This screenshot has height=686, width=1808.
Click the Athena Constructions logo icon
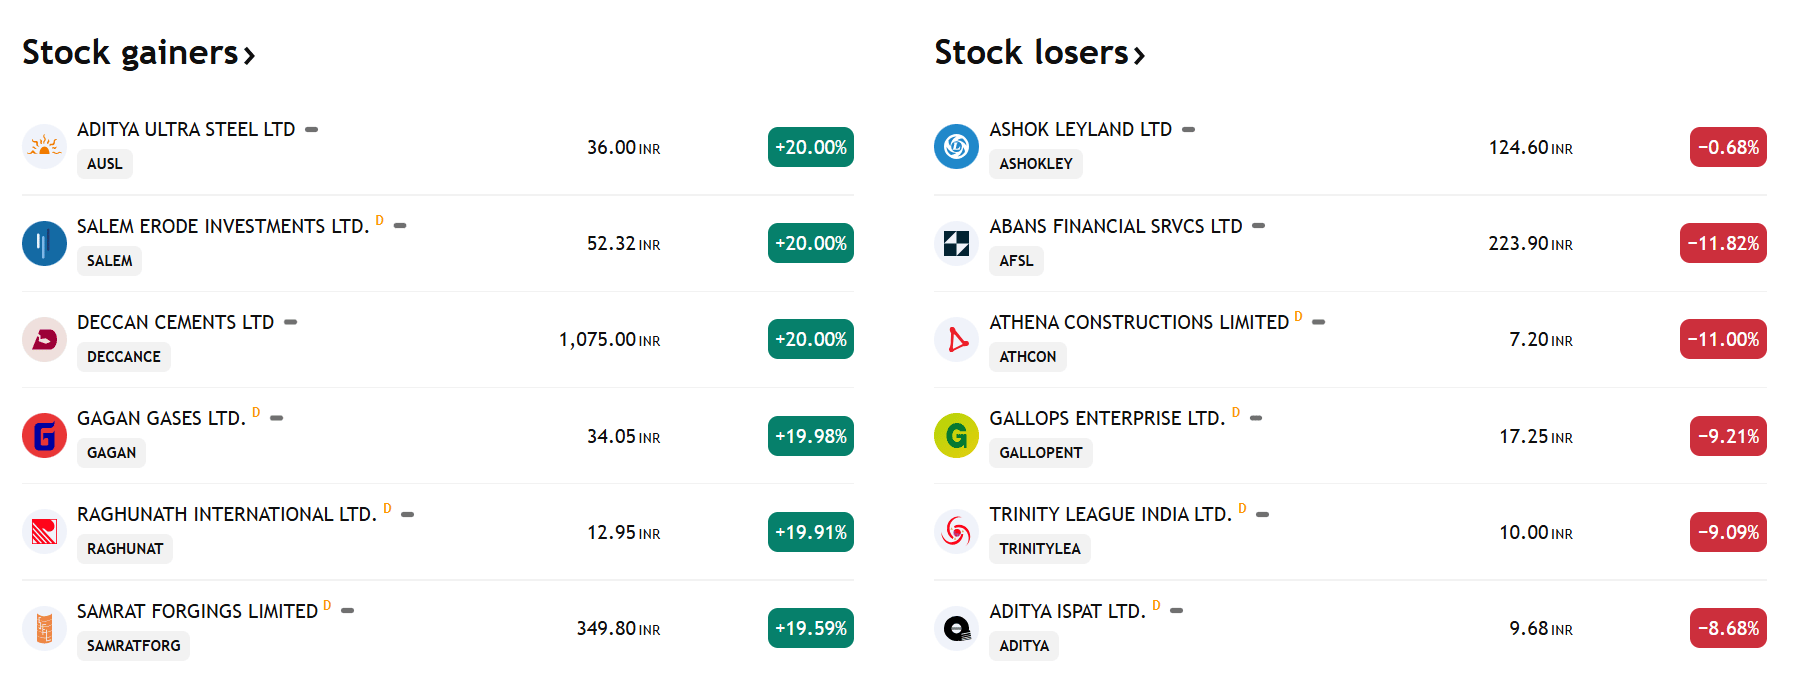point(956,339)
